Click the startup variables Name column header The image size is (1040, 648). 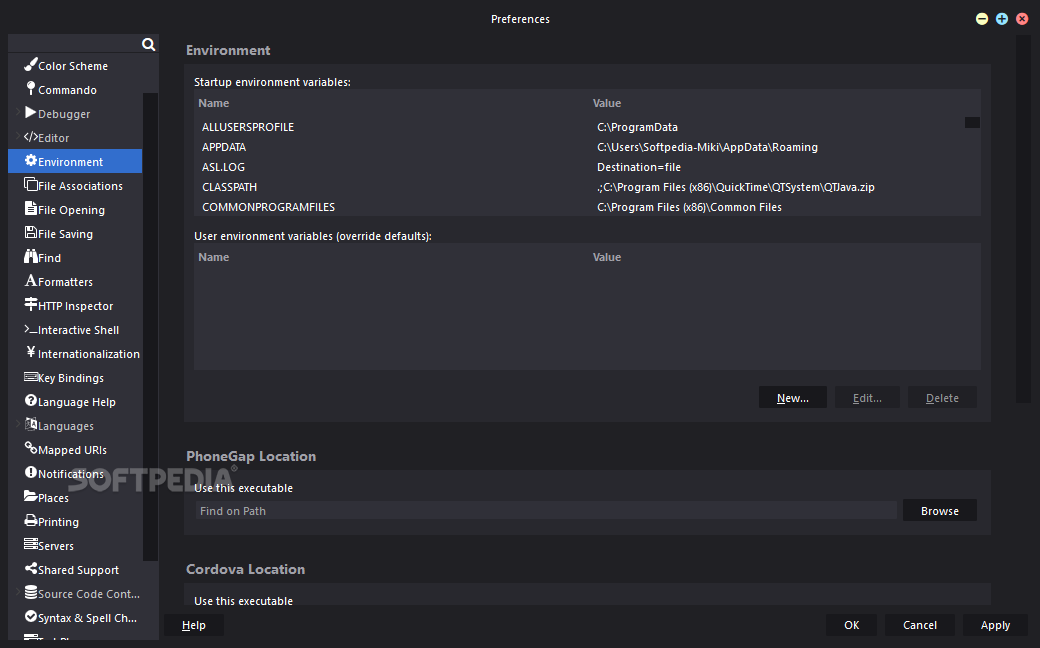214,103
